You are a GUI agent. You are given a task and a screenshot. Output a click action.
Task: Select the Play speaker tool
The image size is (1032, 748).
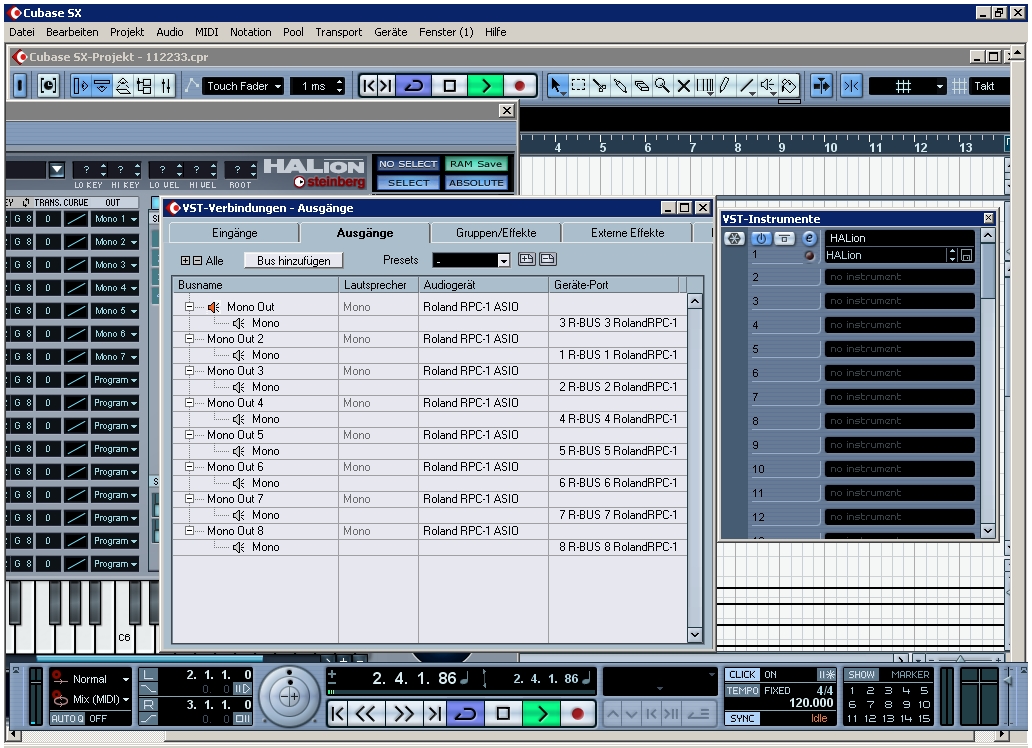[767, 86]
